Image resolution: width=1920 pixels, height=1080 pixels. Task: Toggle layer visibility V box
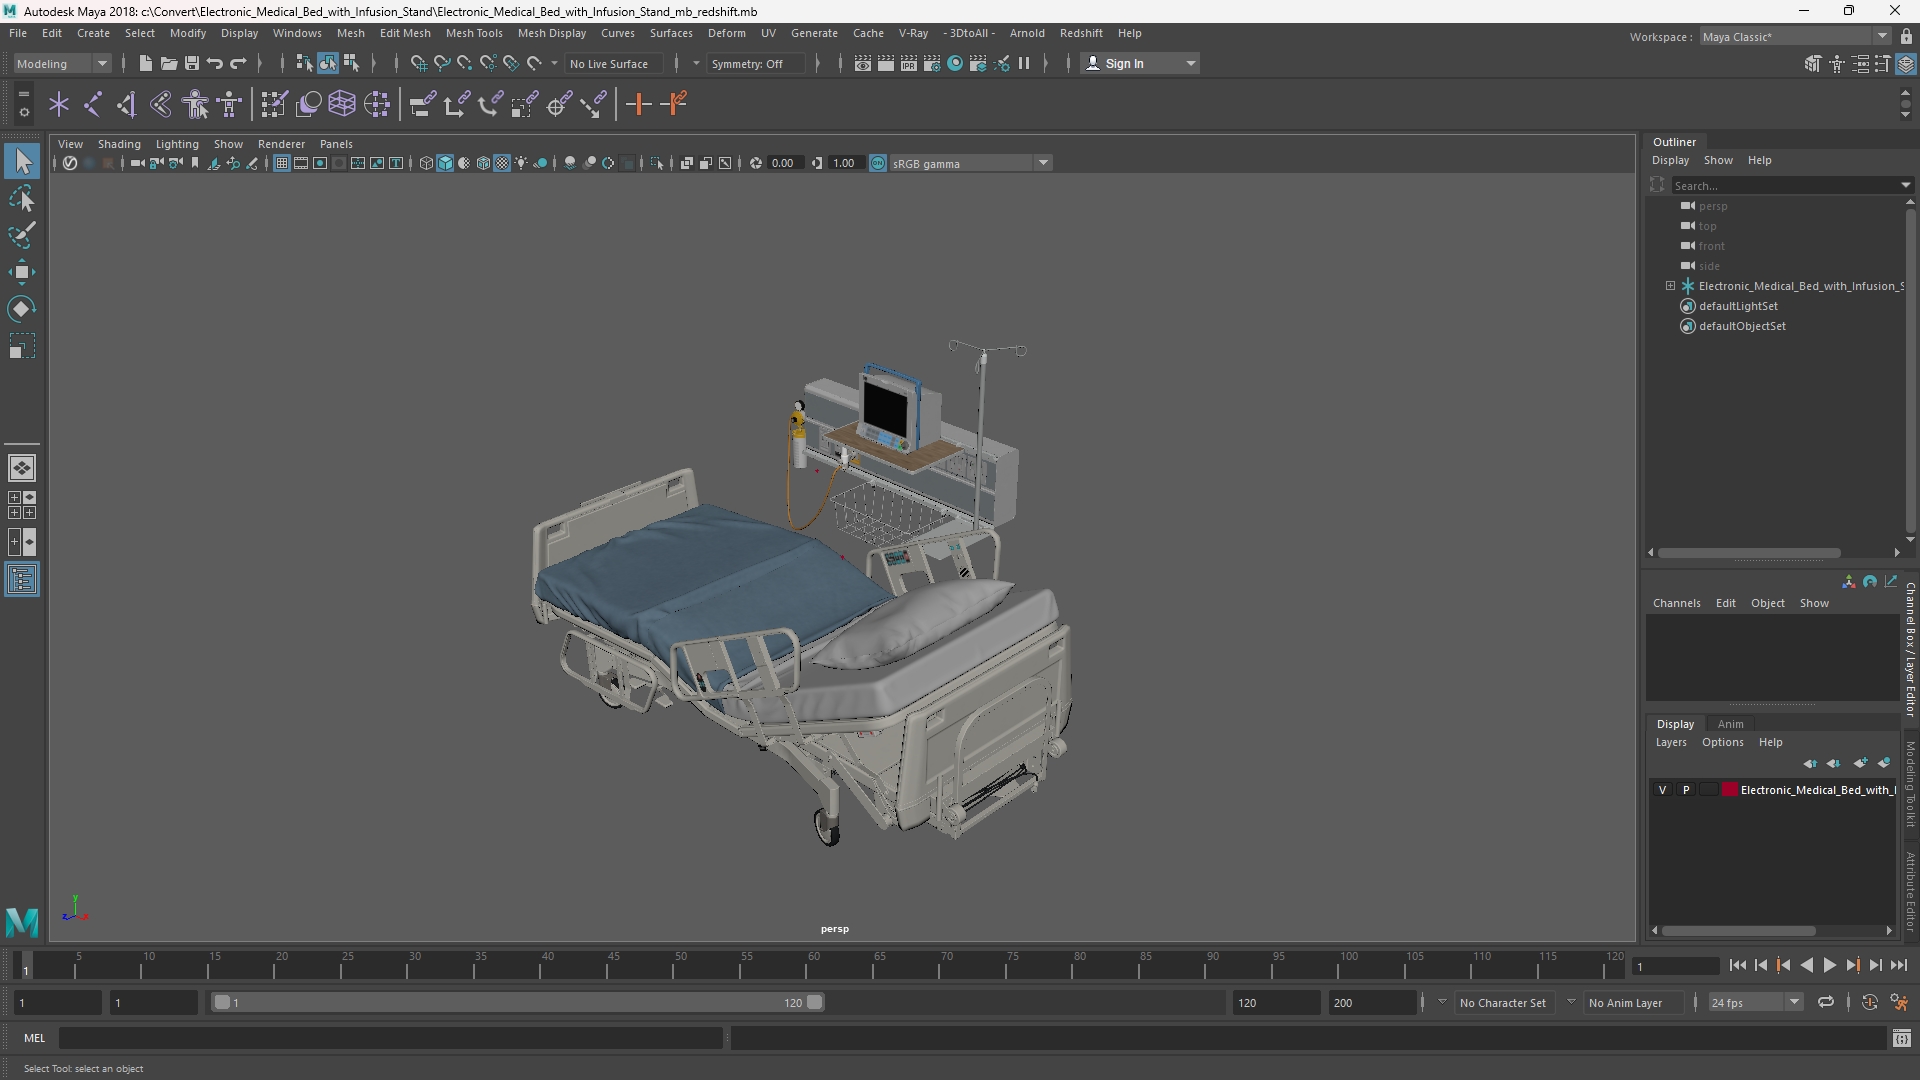point(1663,790)
